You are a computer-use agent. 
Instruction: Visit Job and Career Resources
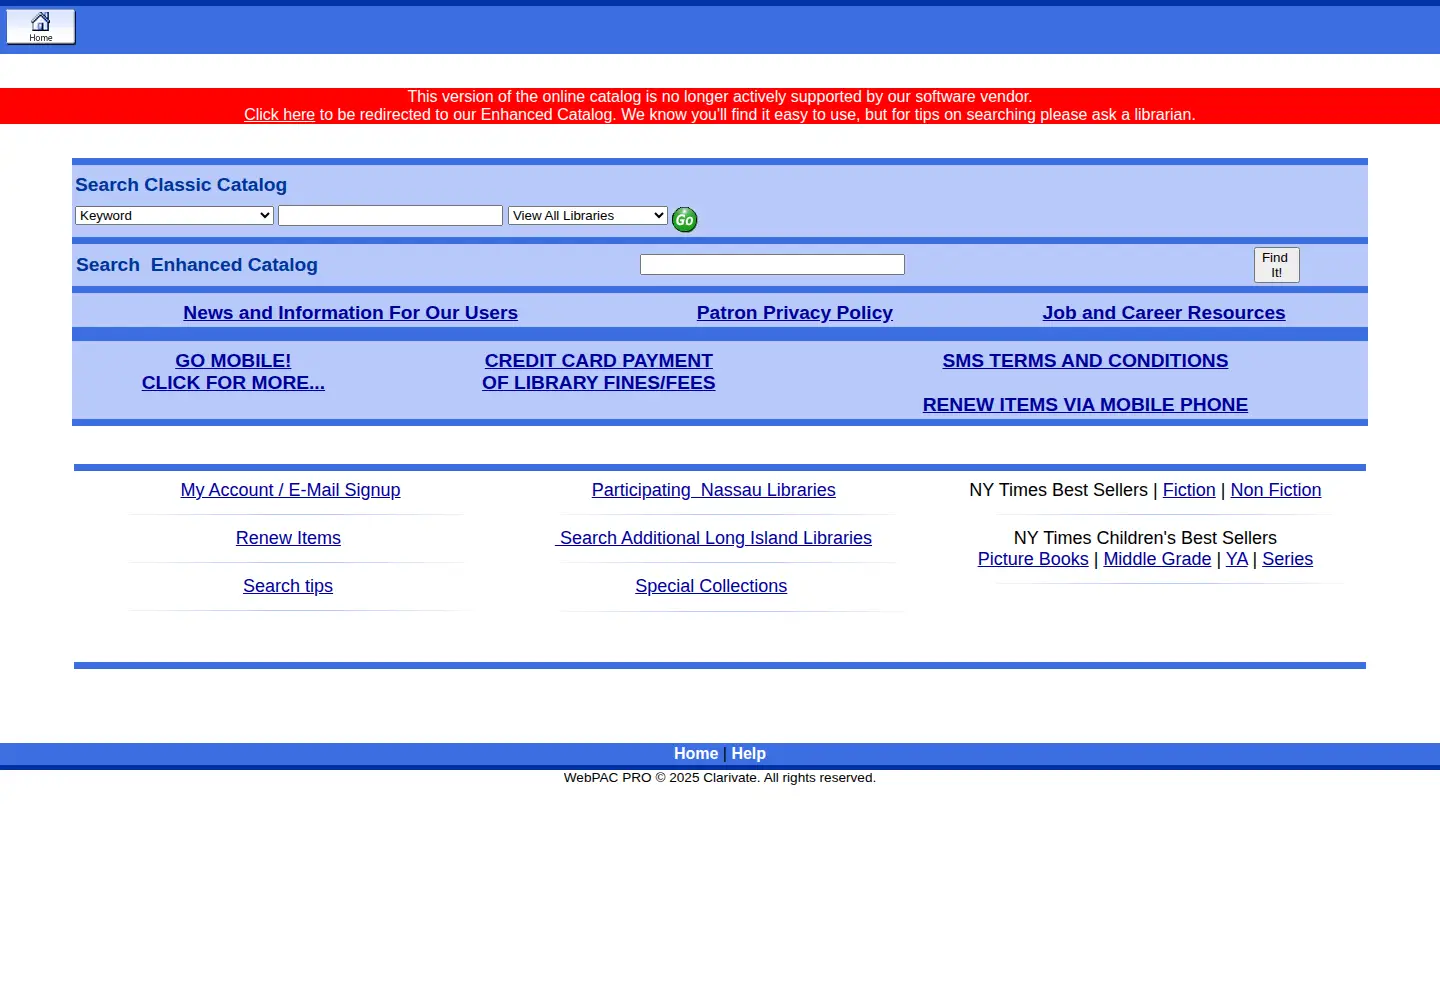tap(1164, 313)
